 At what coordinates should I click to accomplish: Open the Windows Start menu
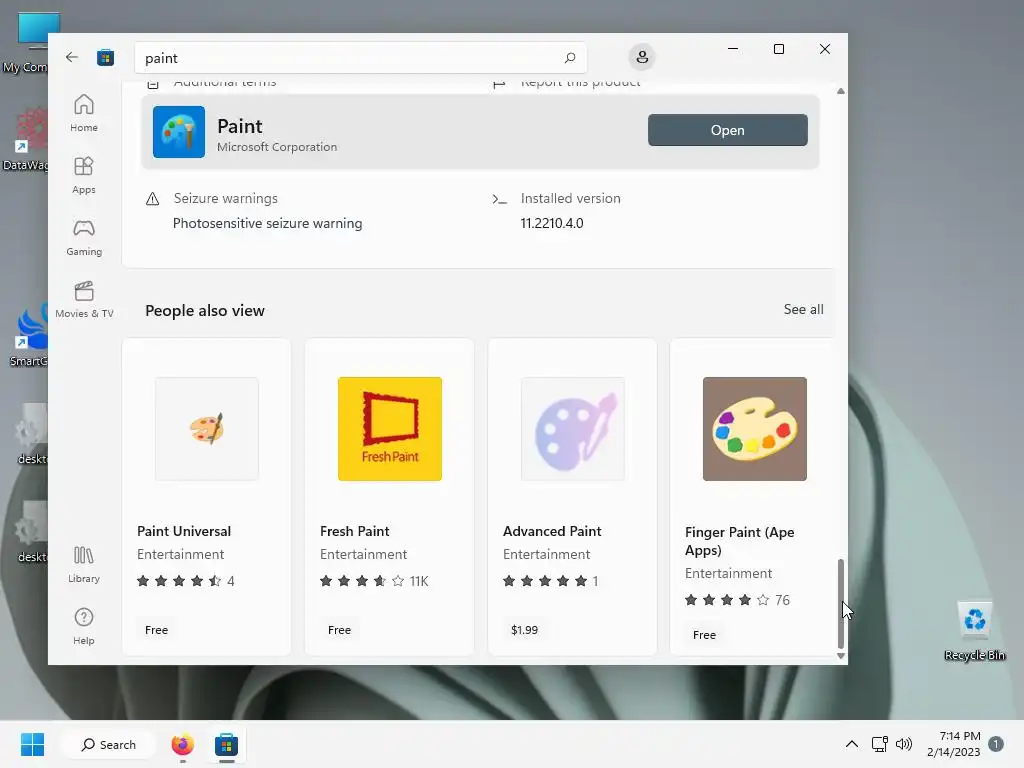click(x=32, y=744)
